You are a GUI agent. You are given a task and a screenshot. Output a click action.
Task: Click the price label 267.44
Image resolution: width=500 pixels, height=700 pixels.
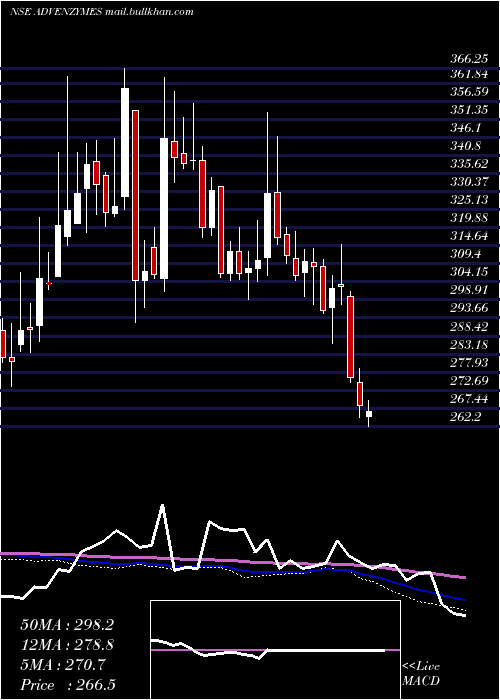[469, 398]
